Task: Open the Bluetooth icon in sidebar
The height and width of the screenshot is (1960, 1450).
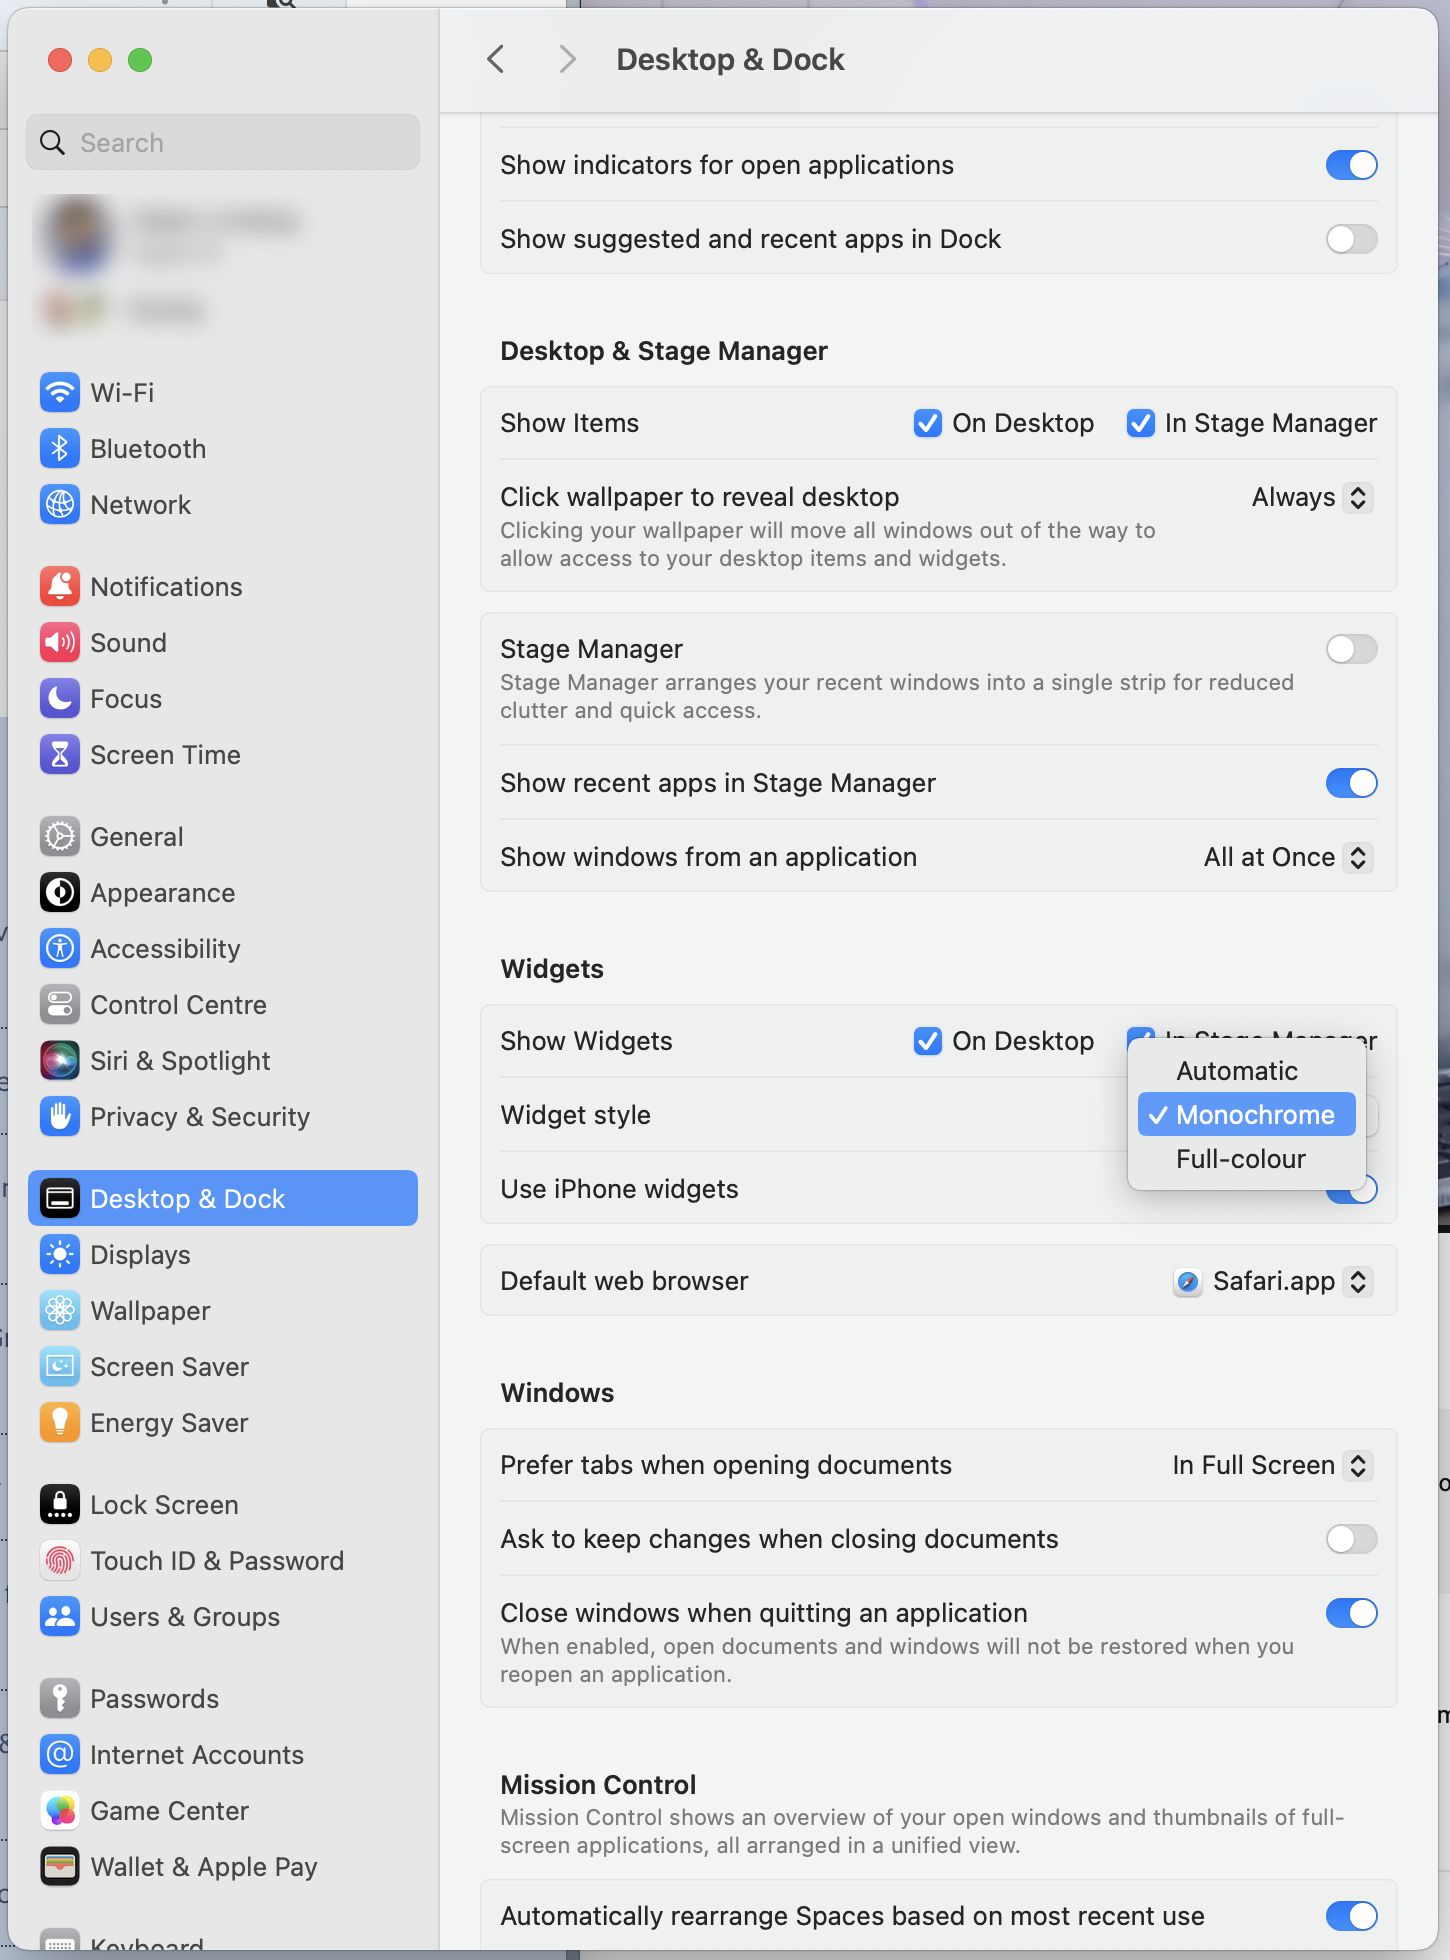Action: coord(60,448)
